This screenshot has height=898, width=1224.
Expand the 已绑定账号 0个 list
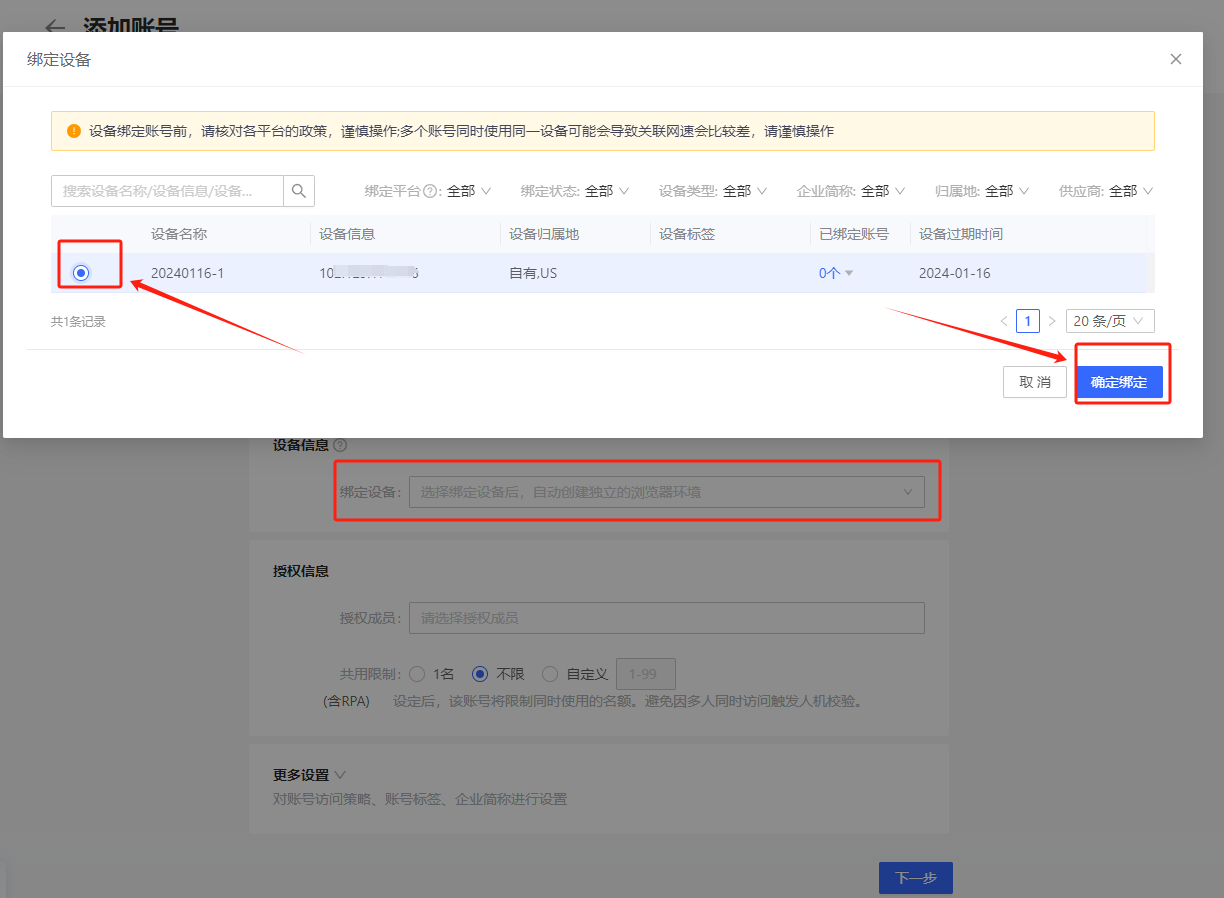tap(836, 273)
